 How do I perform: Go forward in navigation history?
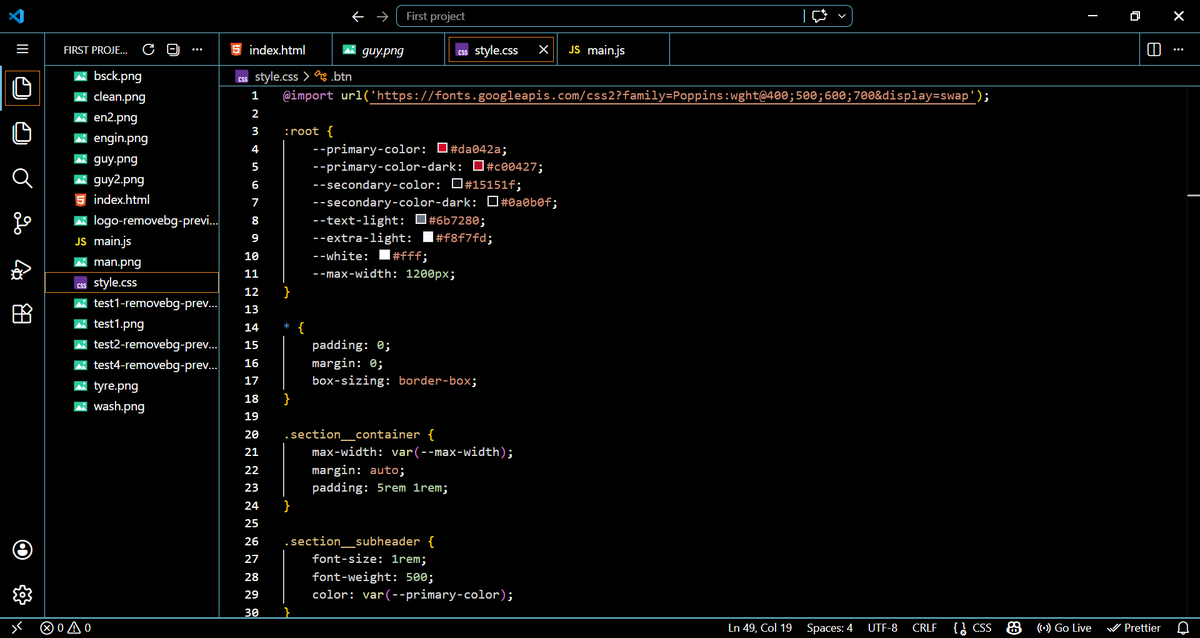tap(382, 16)
